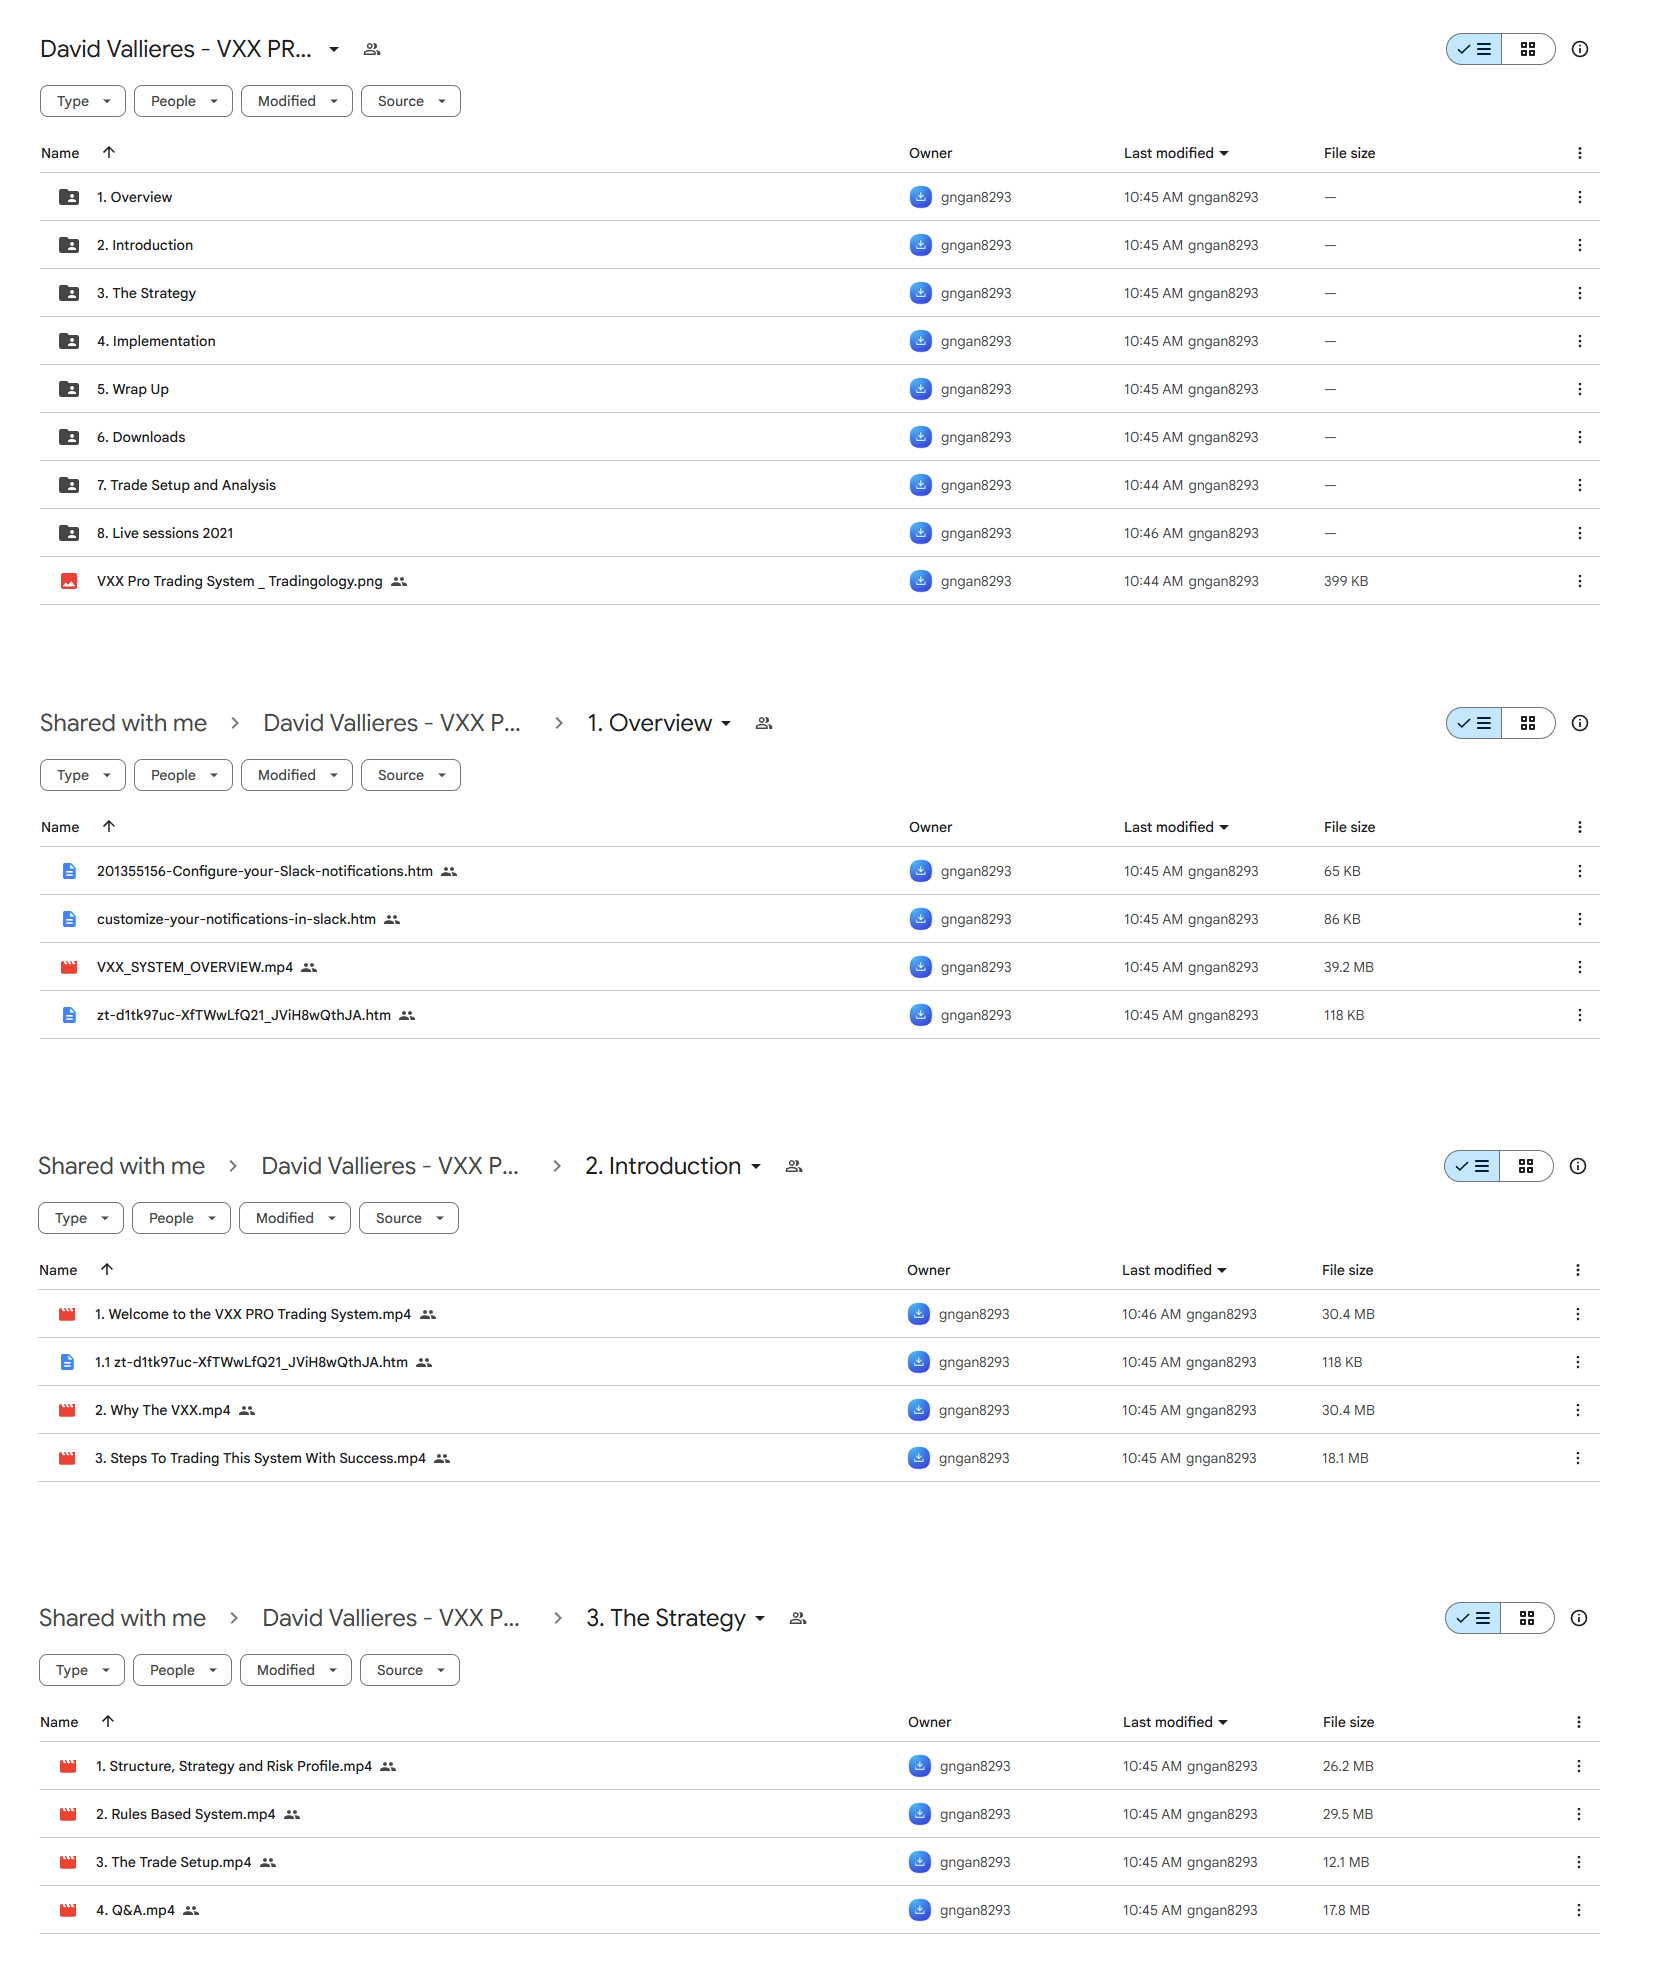Open Source filter in top folder view
Viewport: 1656px width, 1984px height.
[411, 101]
